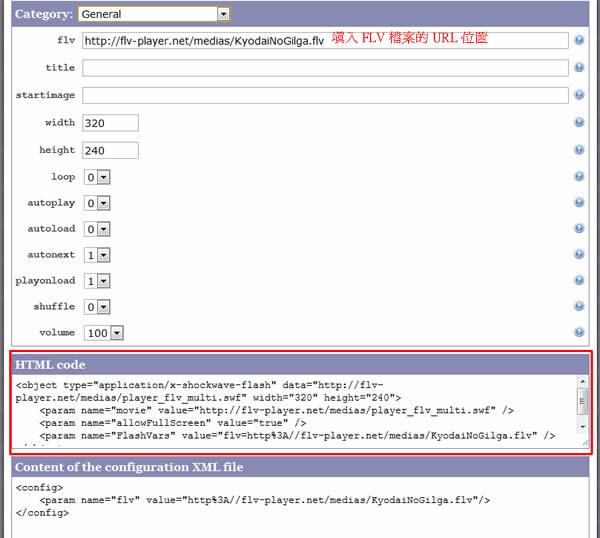
Task: Click into the title text field
Action: (325, 68)
